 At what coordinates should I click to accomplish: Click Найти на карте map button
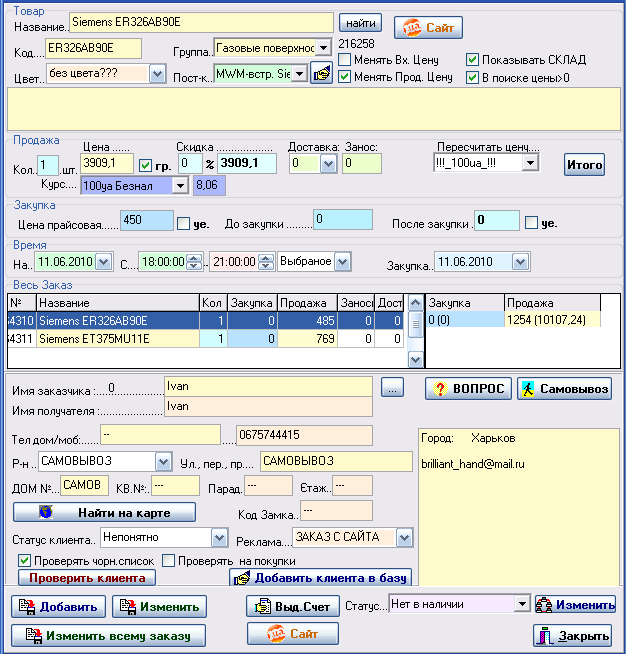[x=105, y=512]
